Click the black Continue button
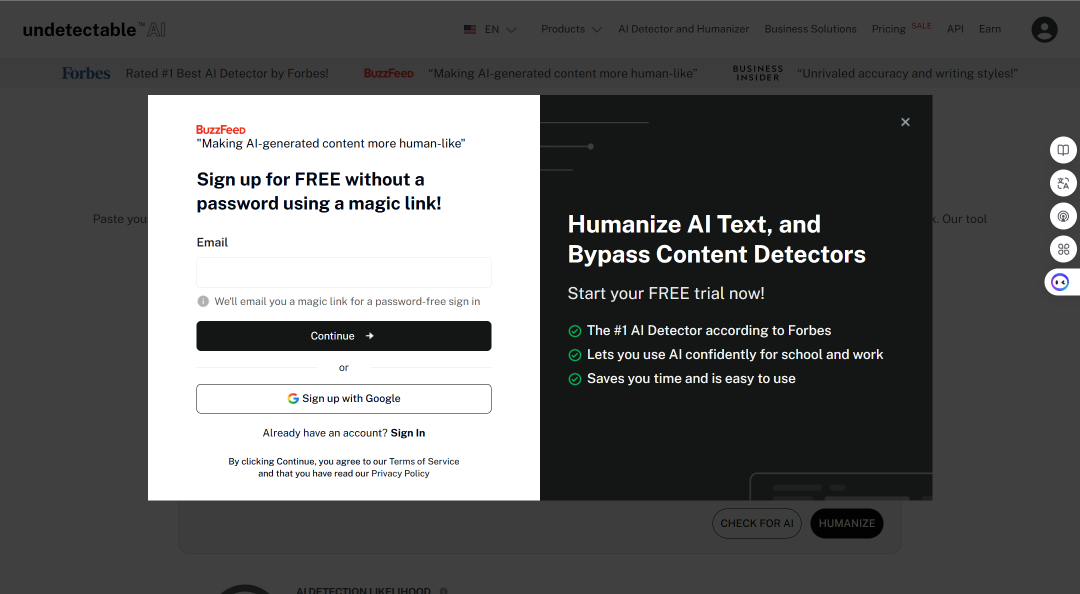Viewport: 1080px width, 594px height. coord(344,336)
